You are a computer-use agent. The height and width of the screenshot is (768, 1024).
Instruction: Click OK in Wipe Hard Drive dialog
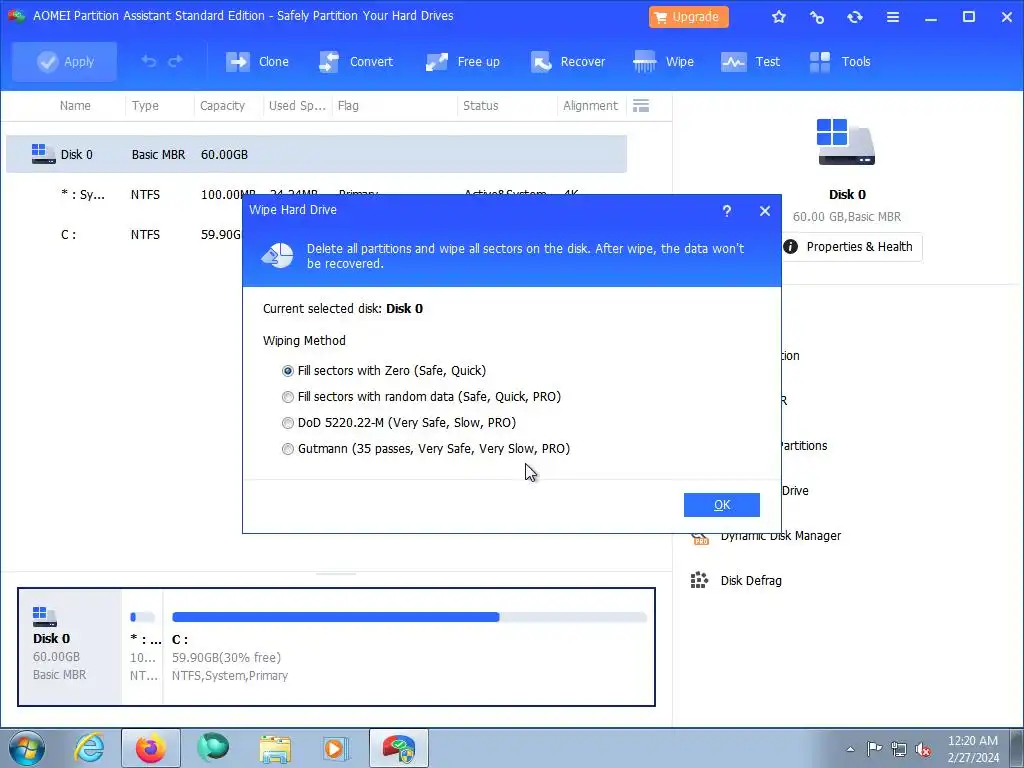tap(722, 505)
